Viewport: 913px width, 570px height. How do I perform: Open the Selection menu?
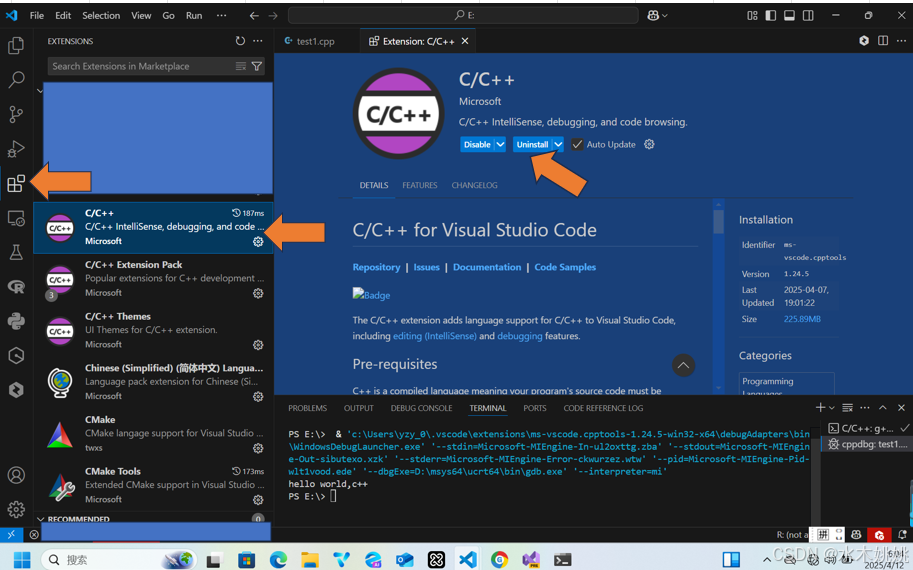[101, 16]
